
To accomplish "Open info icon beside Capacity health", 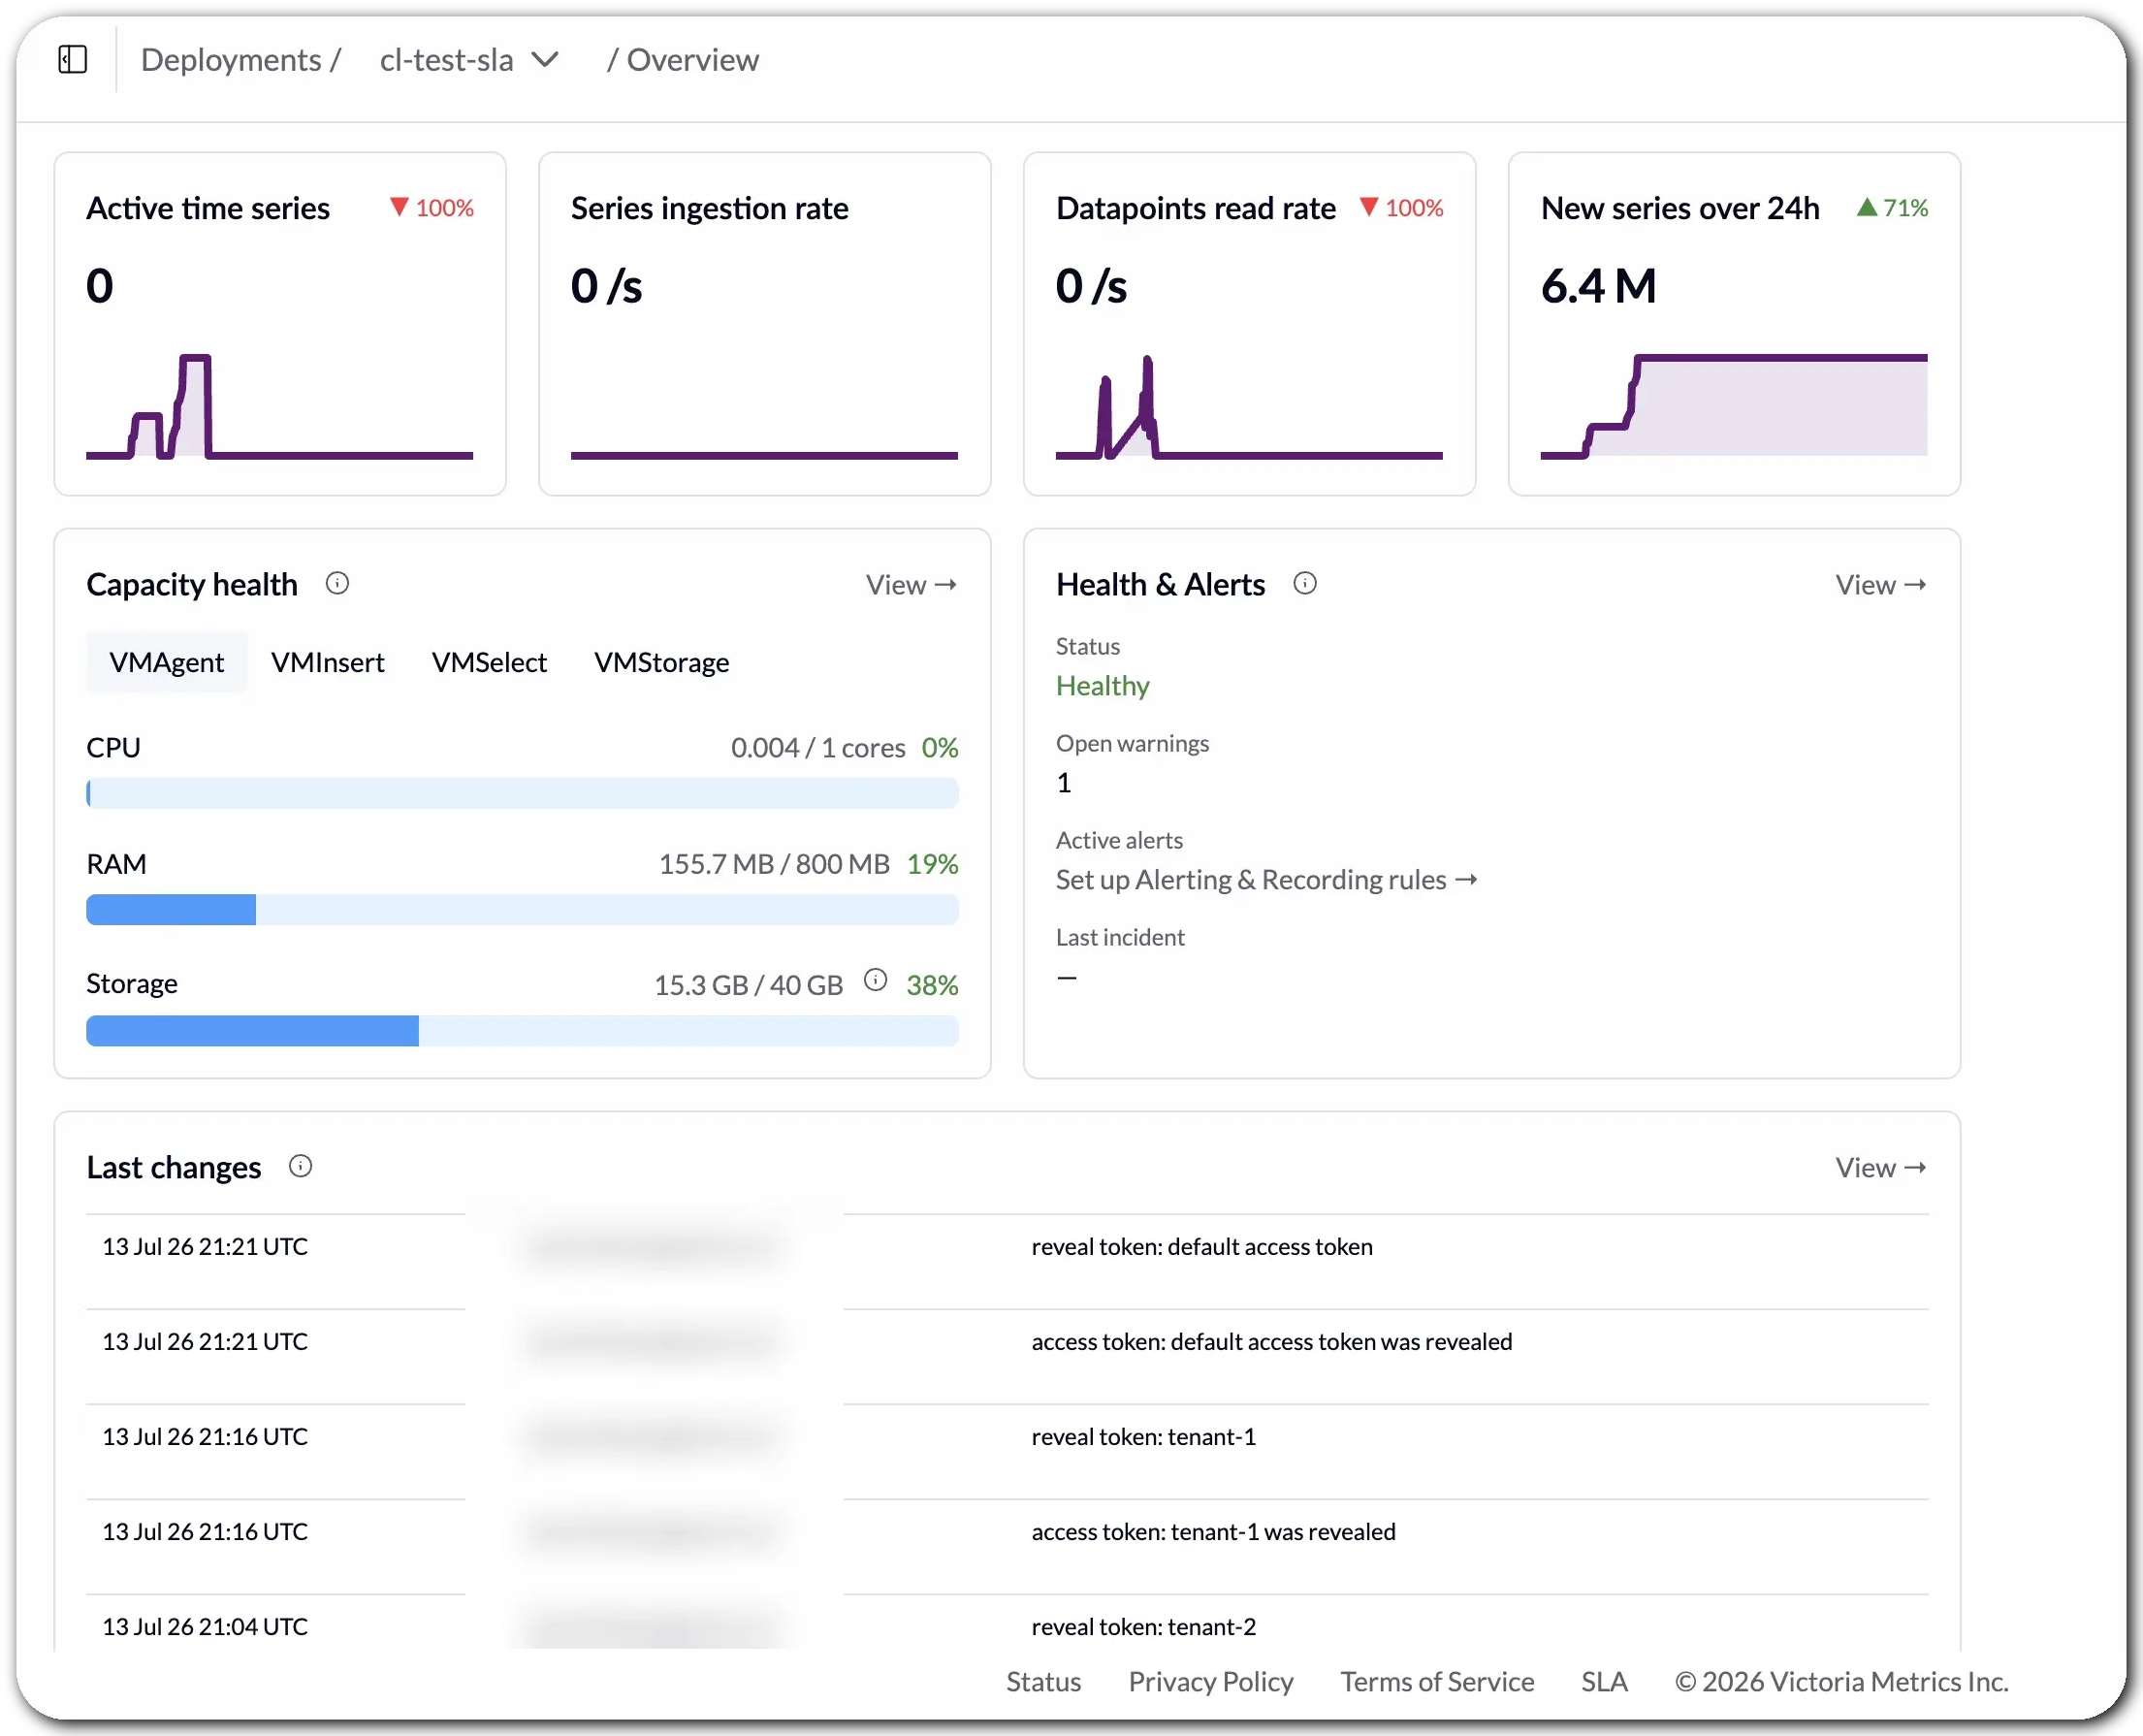I will tap(338, 583).
